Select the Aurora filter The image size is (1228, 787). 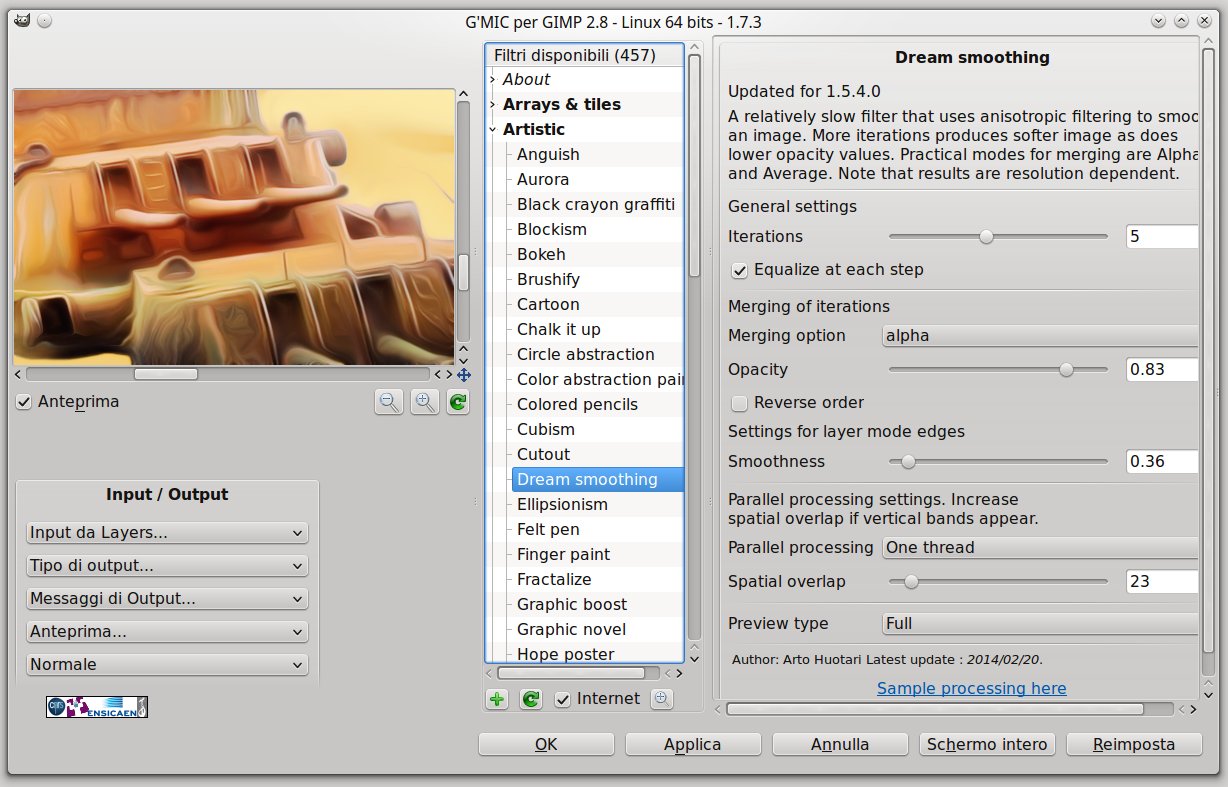coord(543,180)
